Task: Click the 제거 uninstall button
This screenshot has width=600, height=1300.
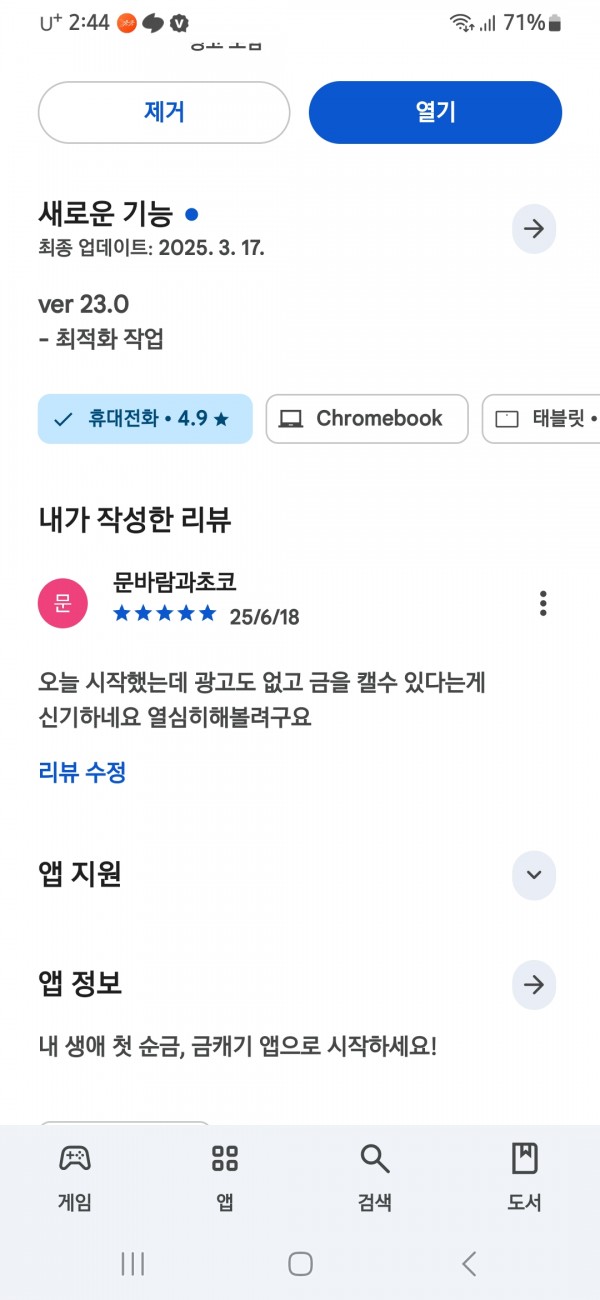Action: [164, 112]
